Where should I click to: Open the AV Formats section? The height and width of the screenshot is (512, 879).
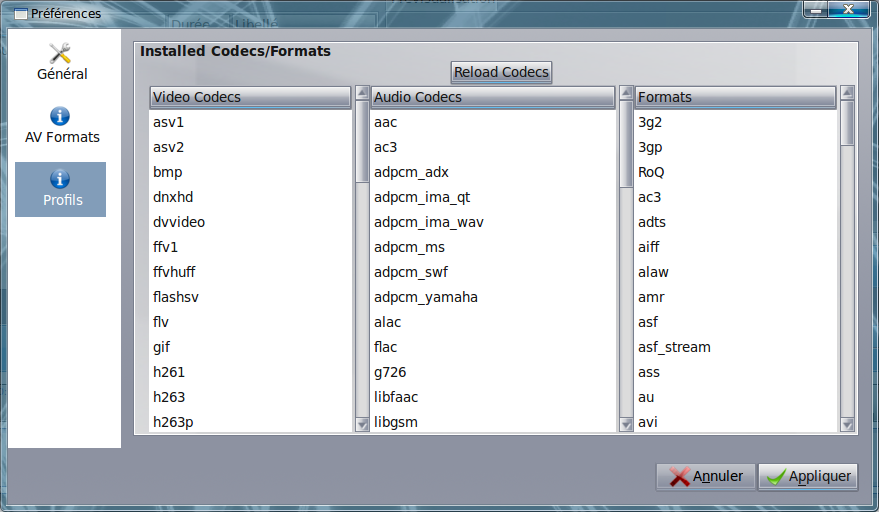(61, 126)
